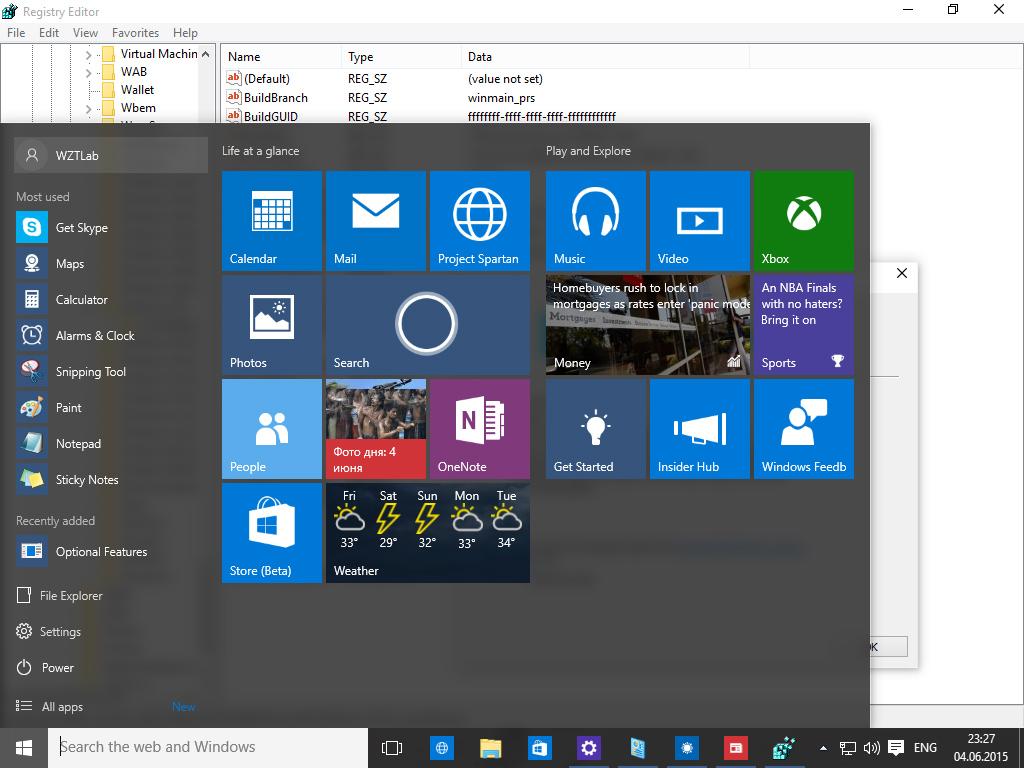Click the Data column header
1024x768 pixels.
pos(605,57)
